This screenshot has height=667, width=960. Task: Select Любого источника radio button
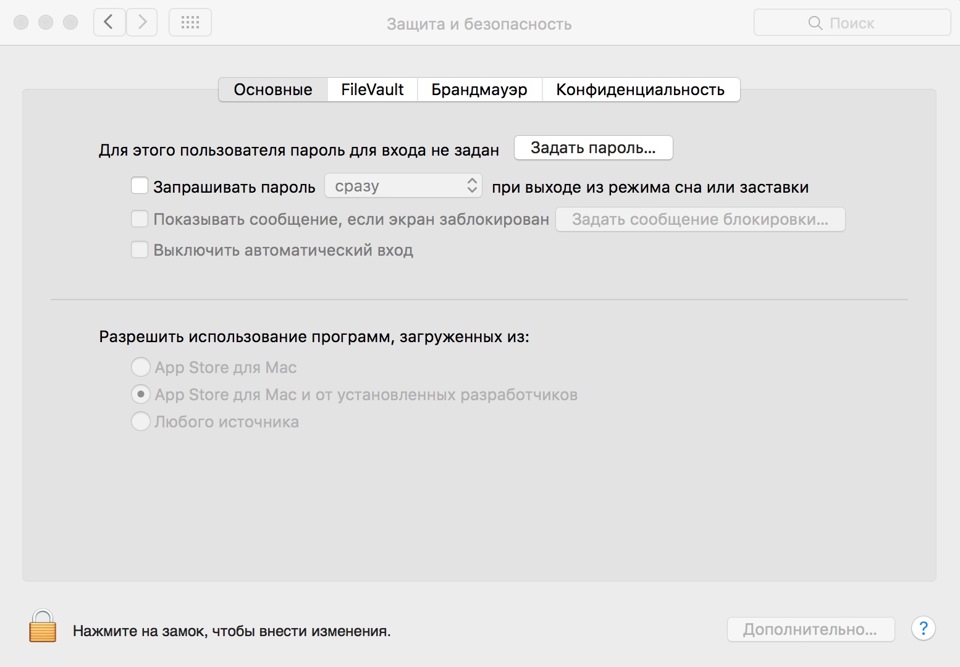141,421
